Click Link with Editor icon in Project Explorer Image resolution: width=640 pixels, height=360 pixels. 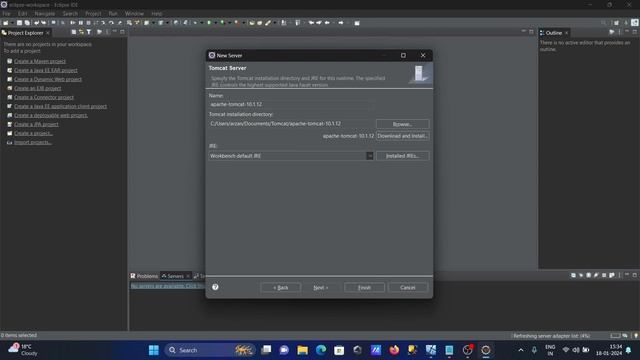pyautogui.click(x=81, y=32)
